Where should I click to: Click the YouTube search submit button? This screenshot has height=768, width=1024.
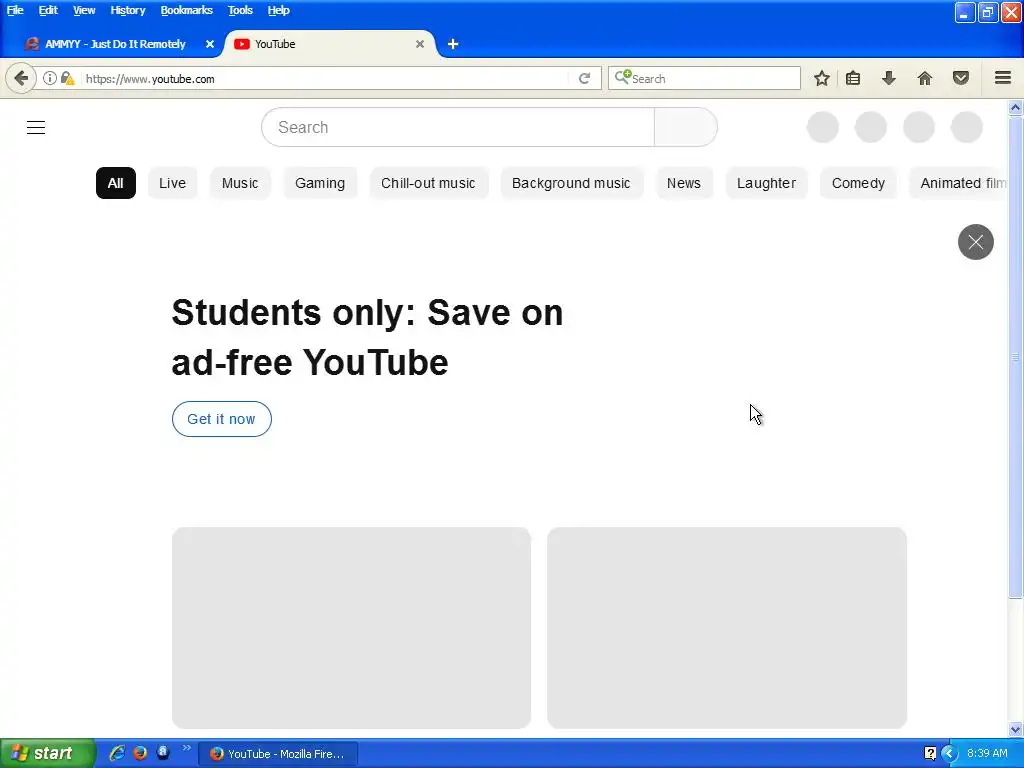(686, 127)
